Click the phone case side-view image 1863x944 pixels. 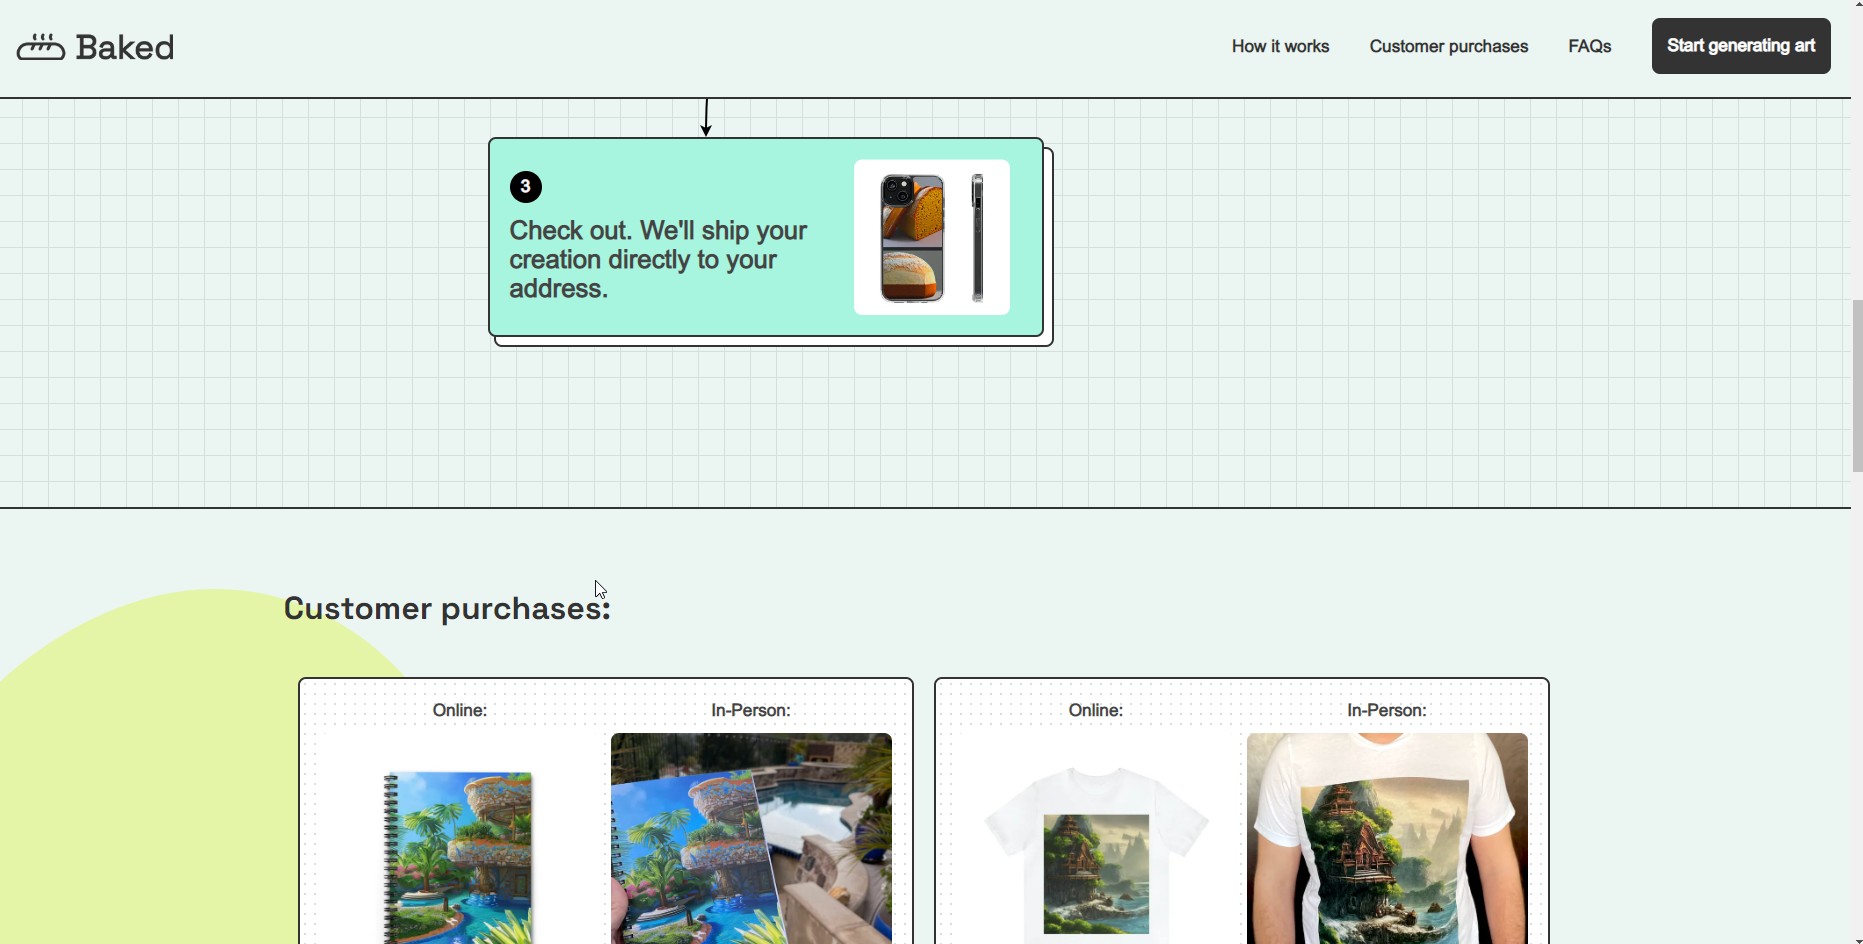[978, 238]
